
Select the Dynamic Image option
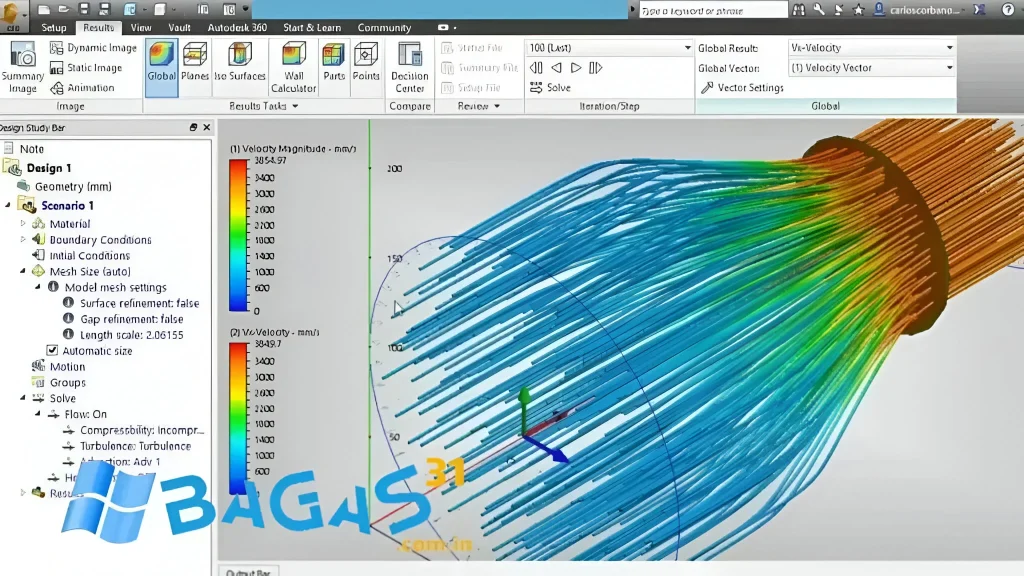click(x=93, y=48)
